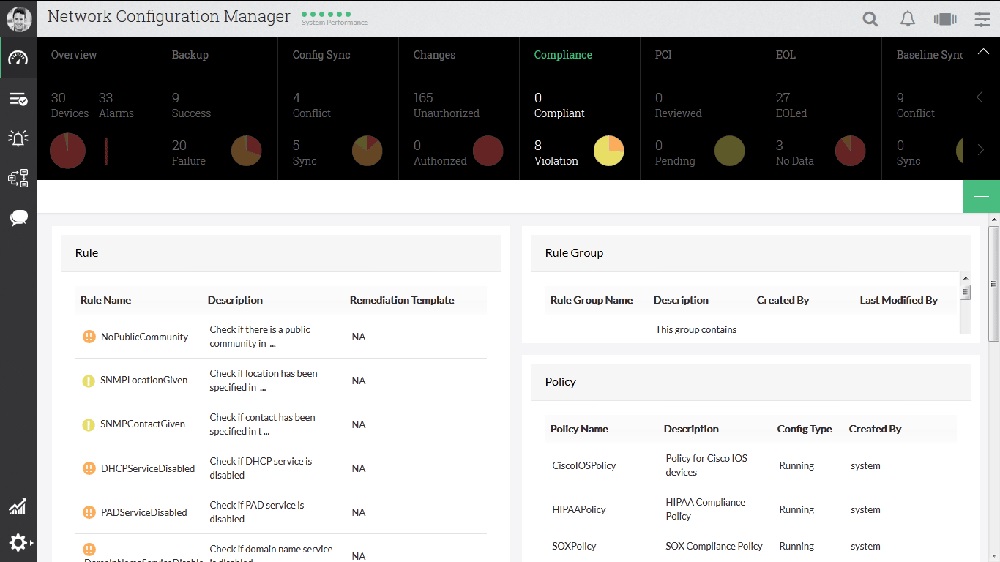The image size is (1000, 562).
Task: Click the Compliance yellow pie chart
Action: [609, 151]
